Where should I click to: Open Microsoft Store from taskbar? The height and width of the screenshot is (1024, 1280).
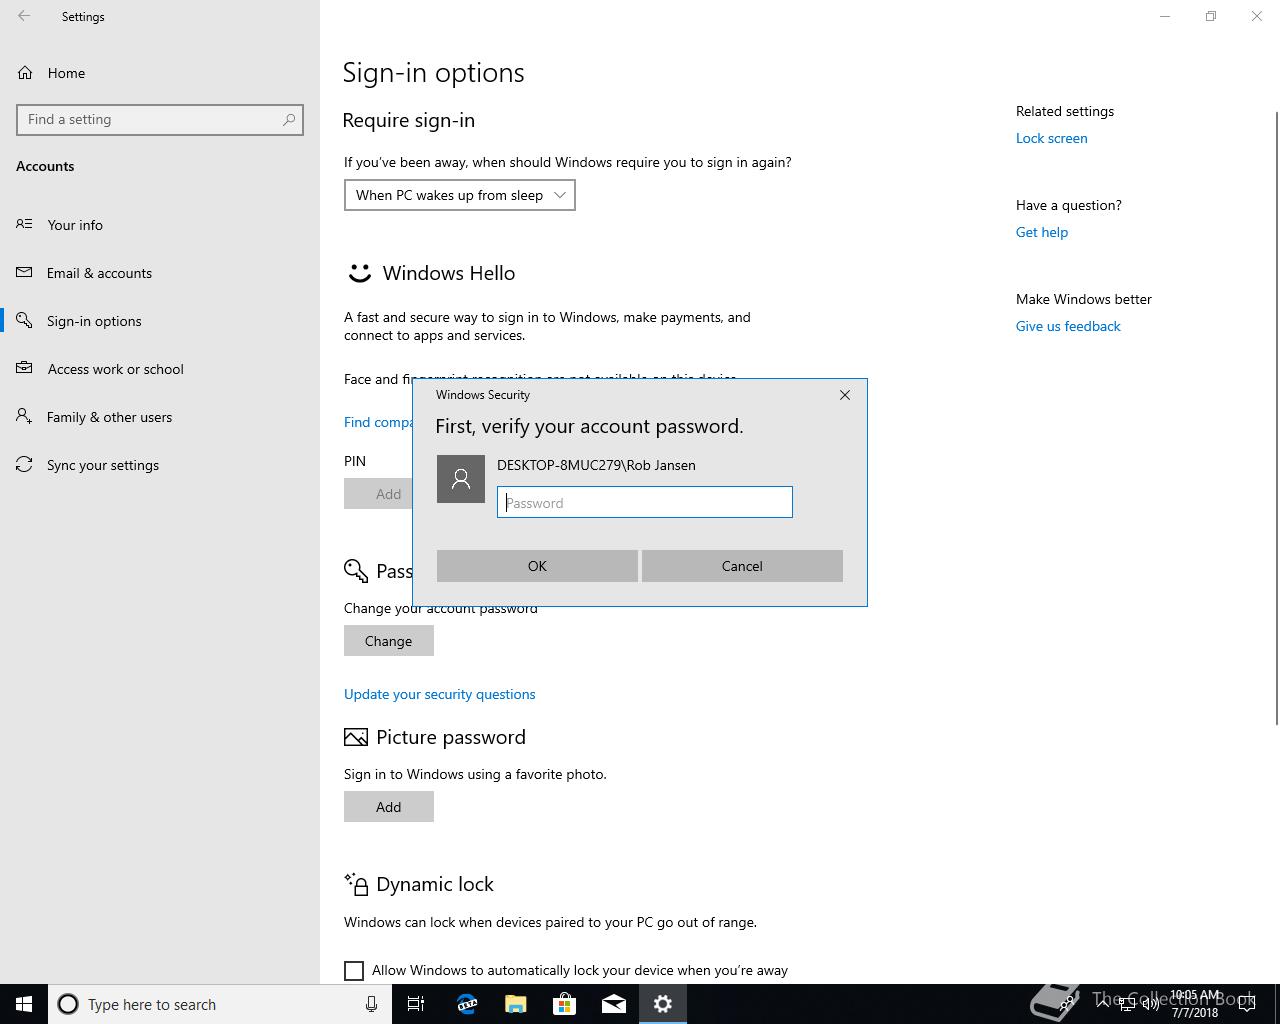565,1004
